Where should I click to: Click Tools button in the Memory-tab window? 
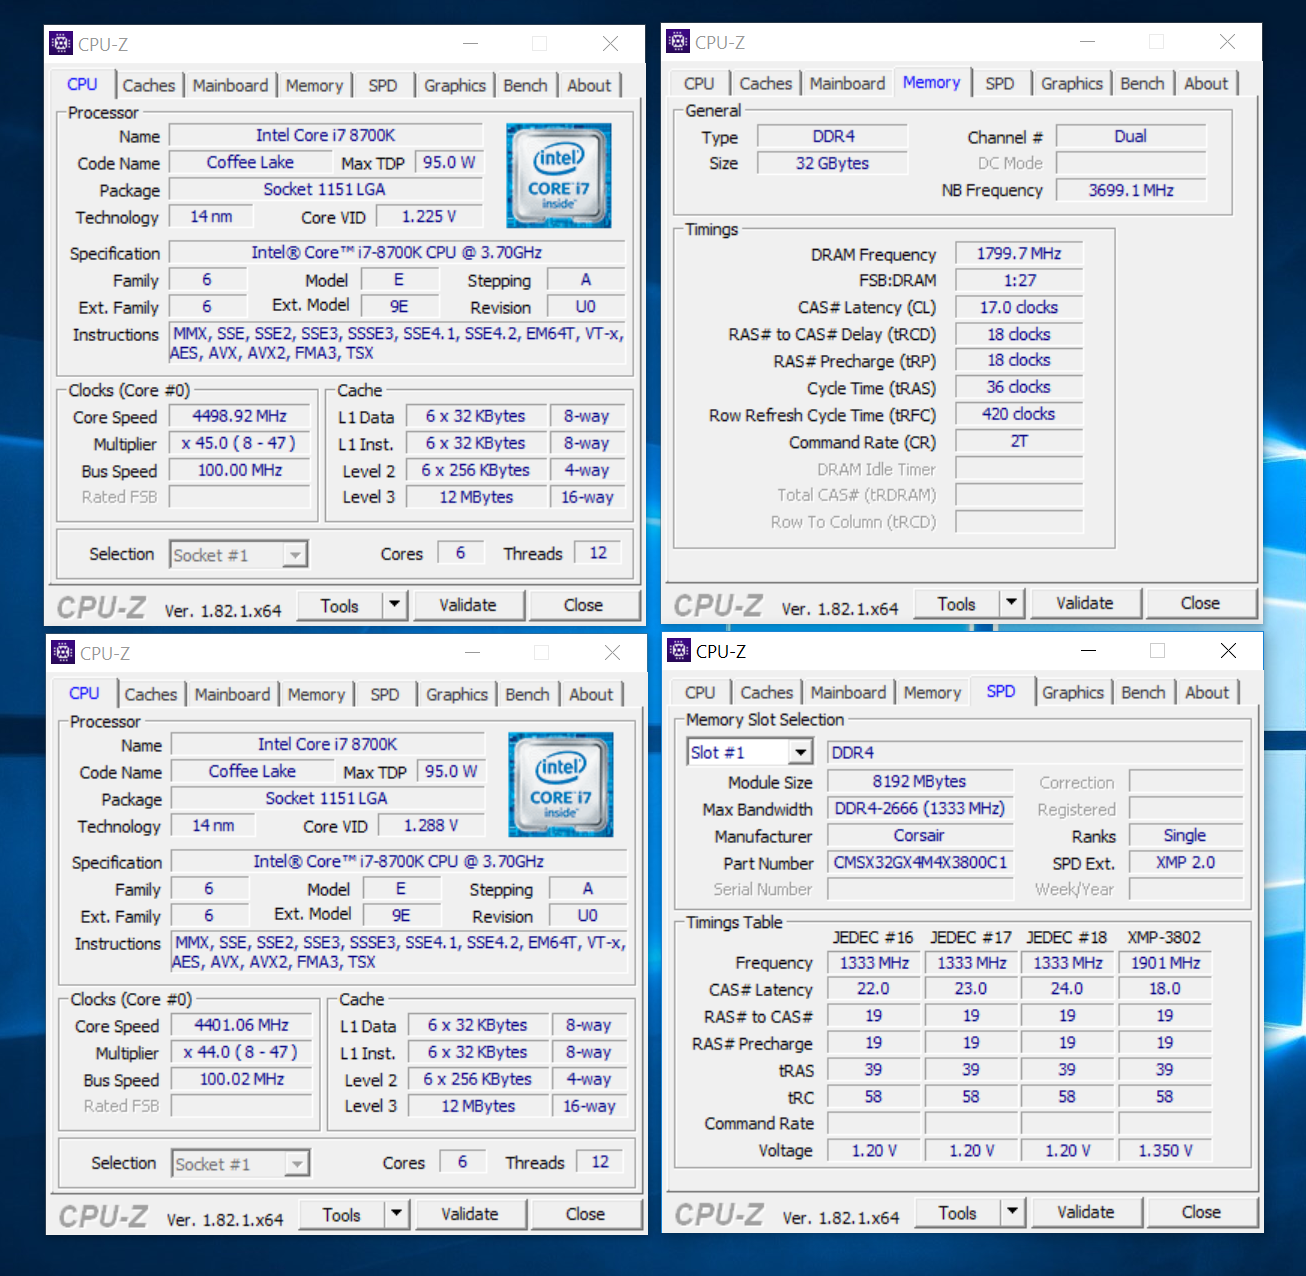[x=957, y=602]
